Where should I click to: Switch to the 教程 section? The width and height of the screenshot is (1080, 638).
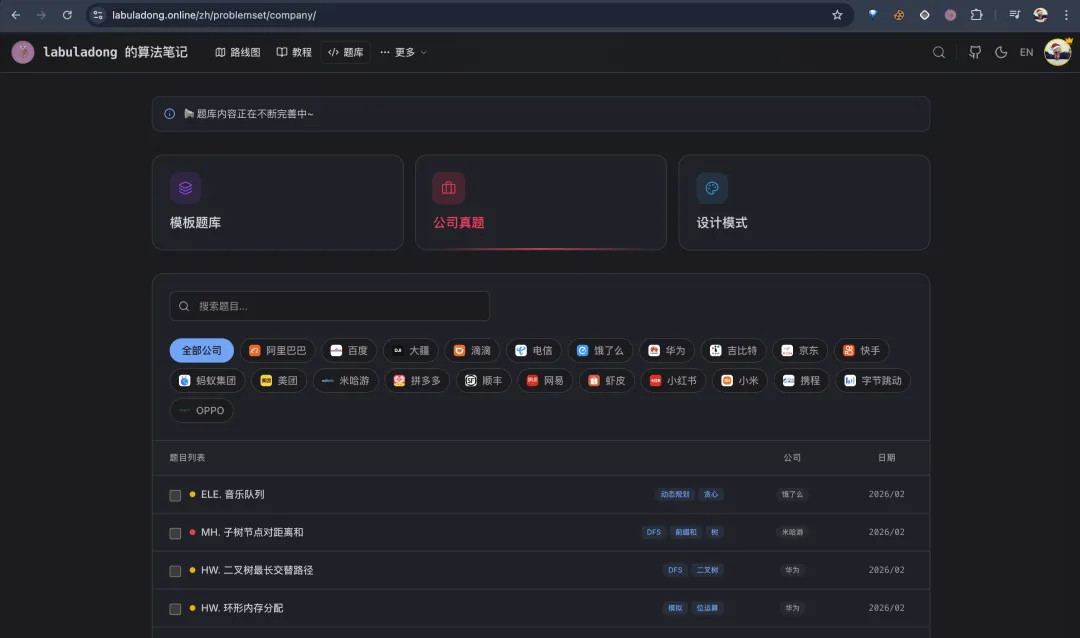click(x=295, y=52)
